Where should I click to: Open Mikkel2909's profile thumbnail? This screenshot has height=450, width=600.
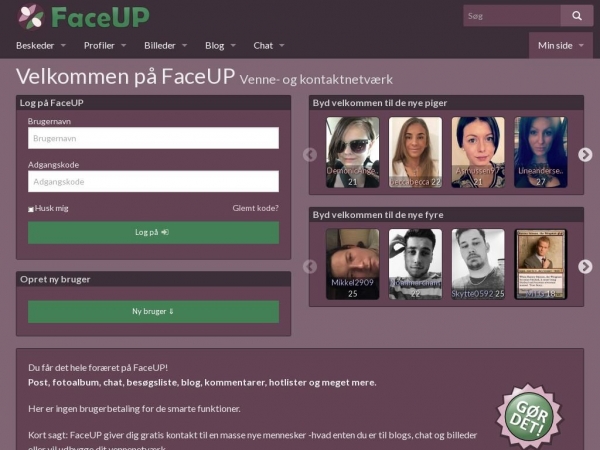point(352,264)
